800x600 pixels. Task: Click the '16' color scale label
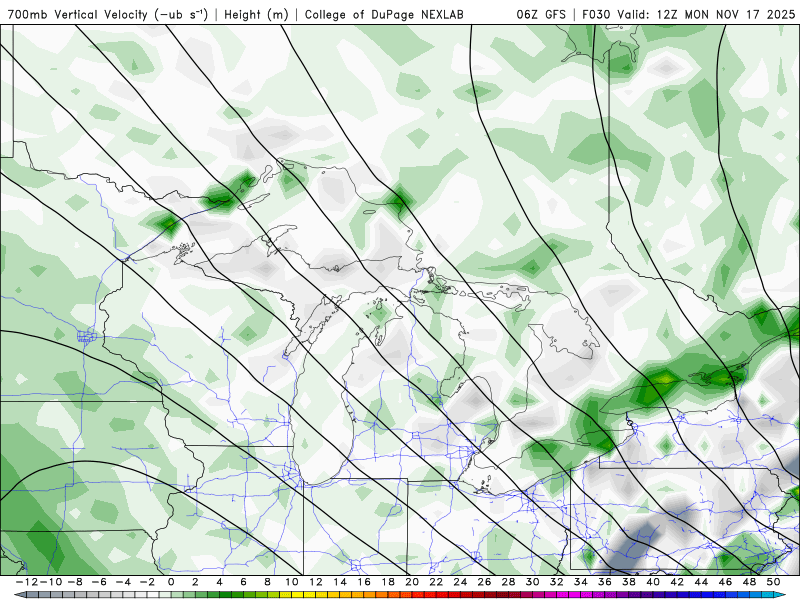point(364,582)
